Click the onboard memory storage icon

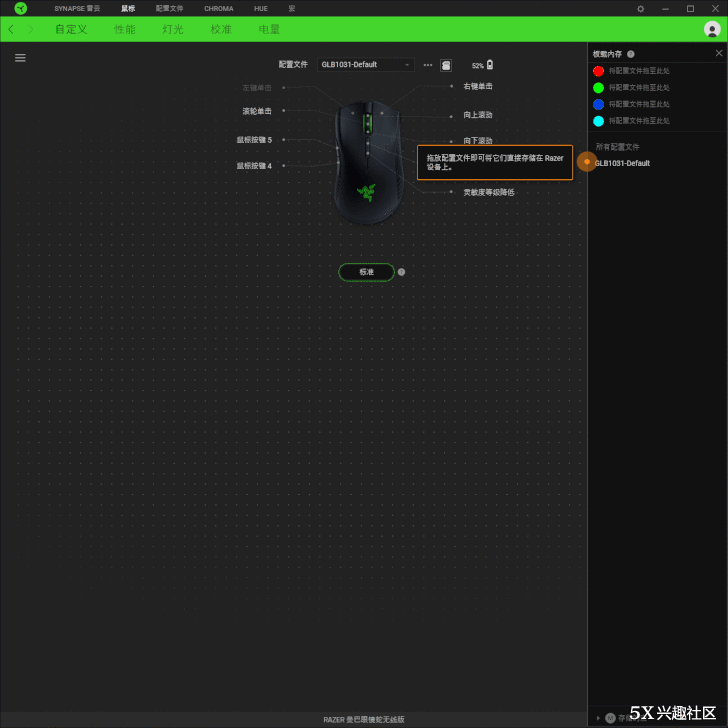click(446, 65)
